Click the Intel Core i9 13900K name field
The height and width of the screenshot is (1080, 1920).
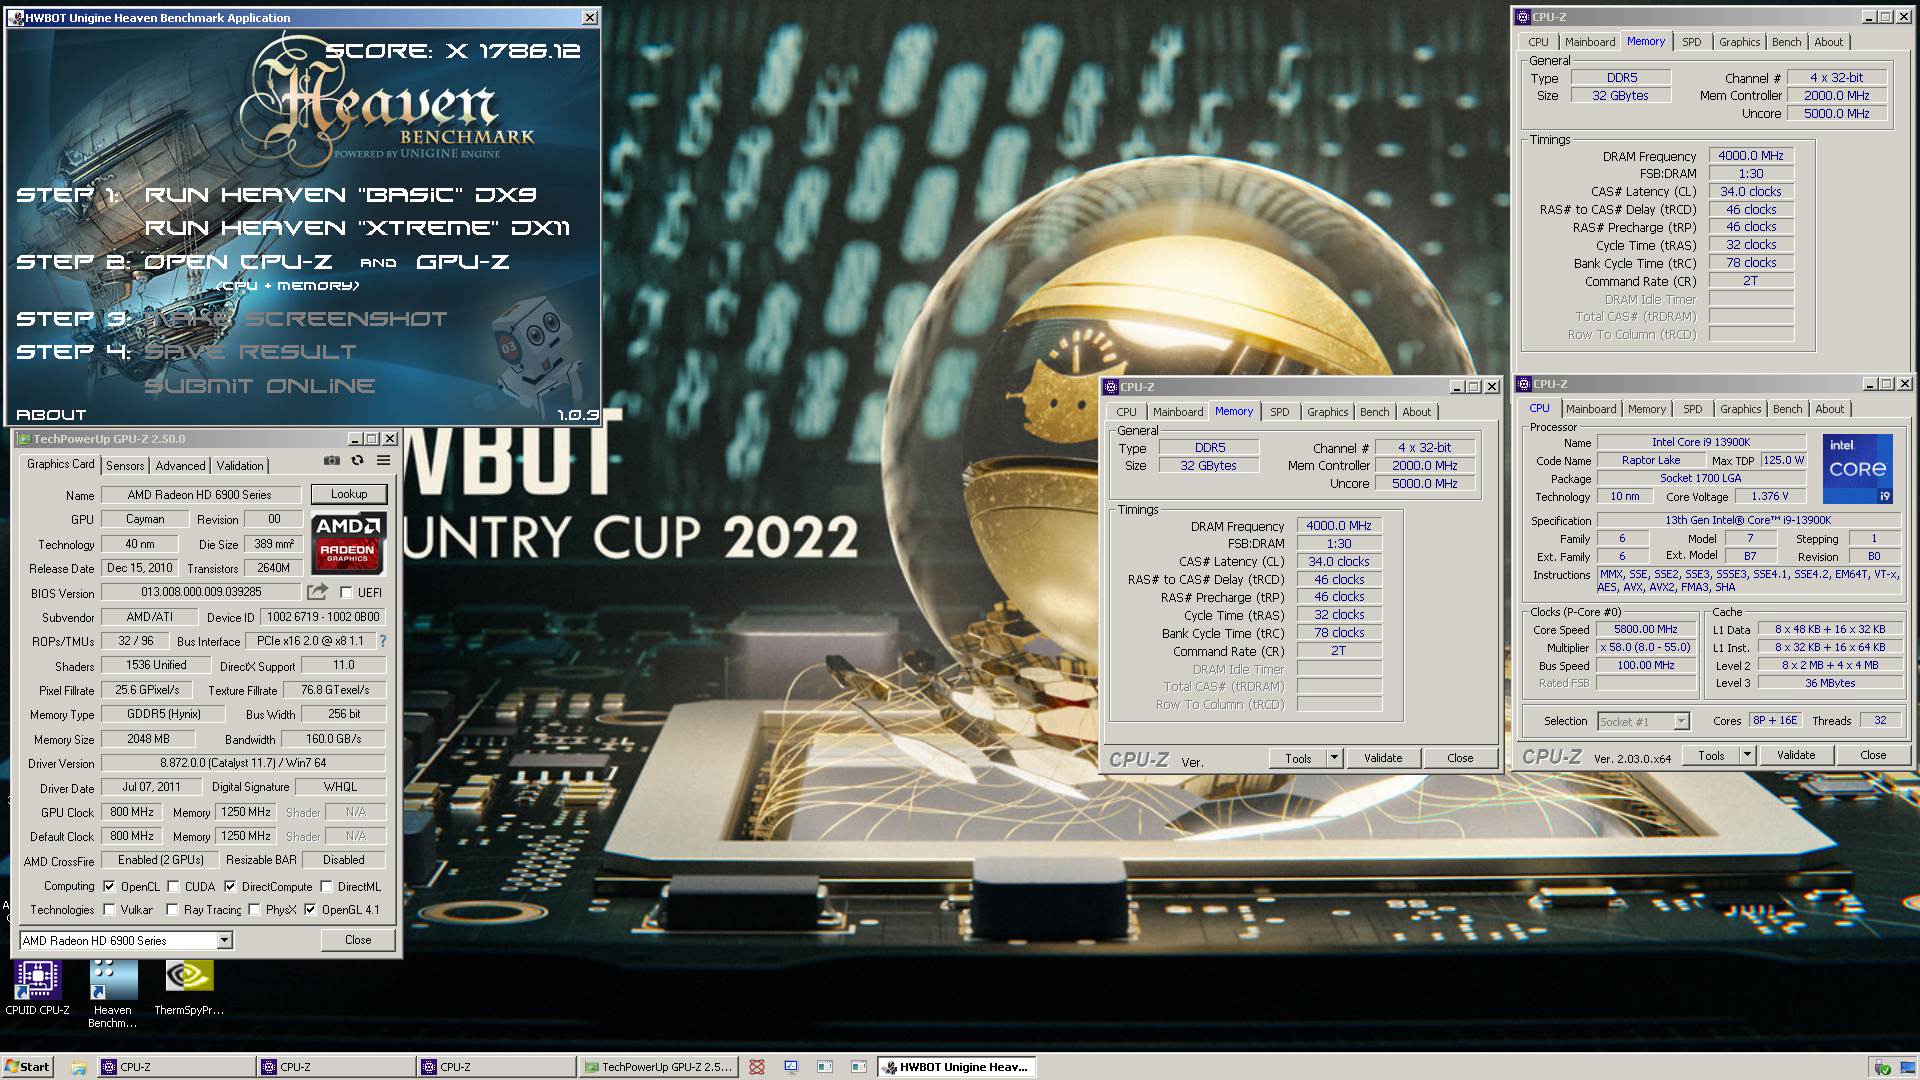1701,442
